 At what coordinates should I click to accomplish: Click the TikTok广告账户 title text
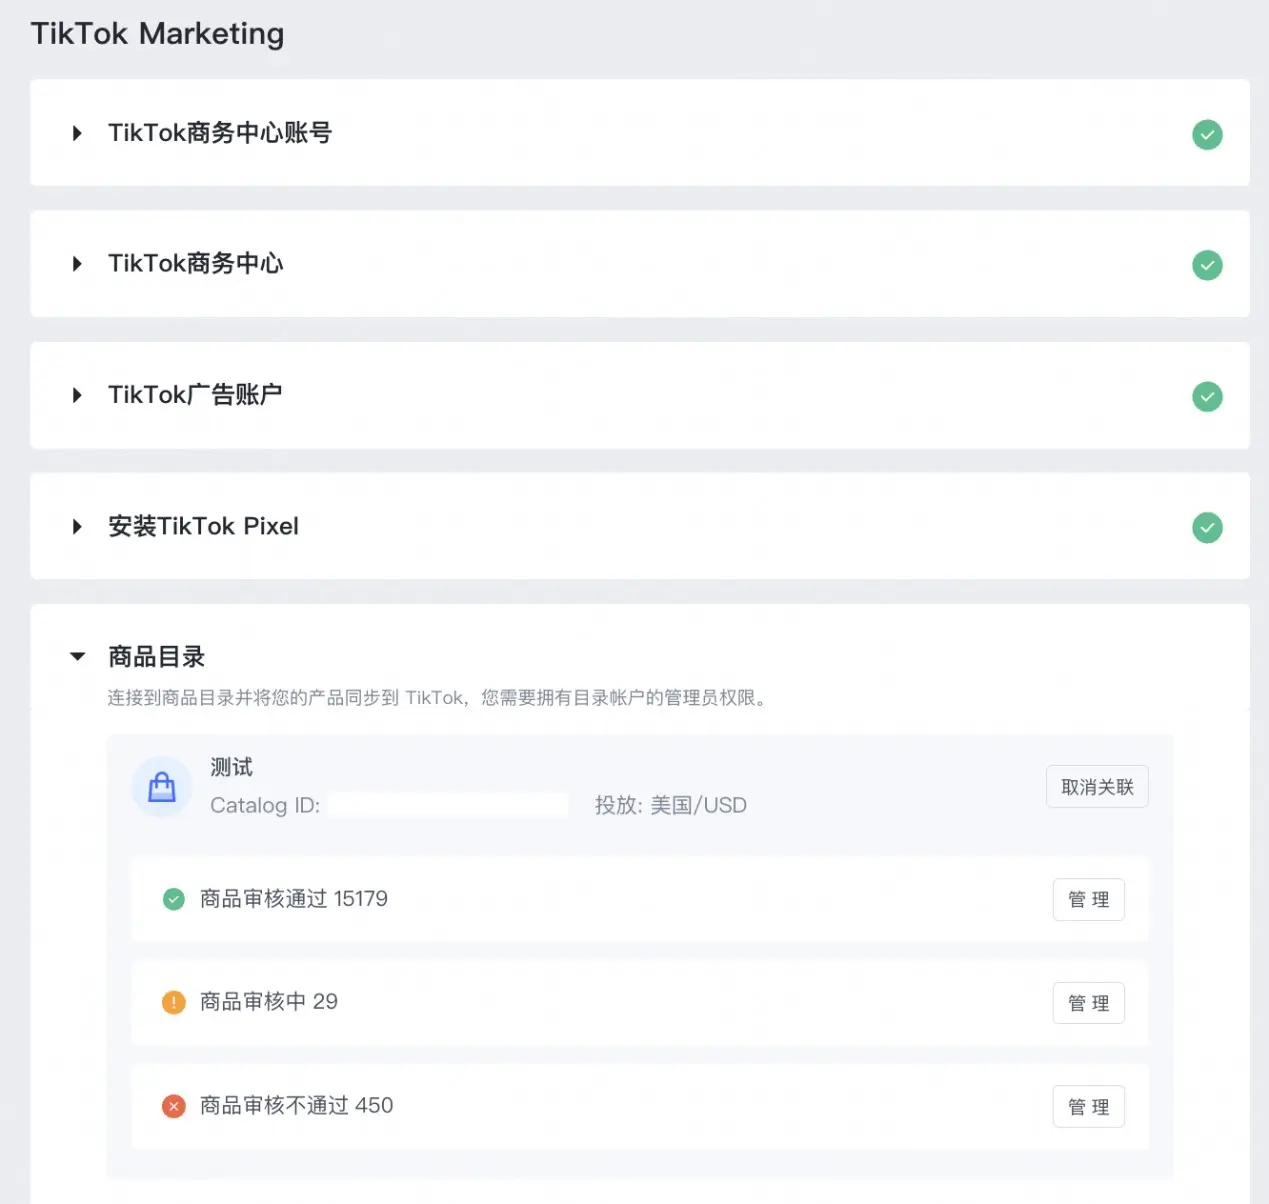[195, 395]
